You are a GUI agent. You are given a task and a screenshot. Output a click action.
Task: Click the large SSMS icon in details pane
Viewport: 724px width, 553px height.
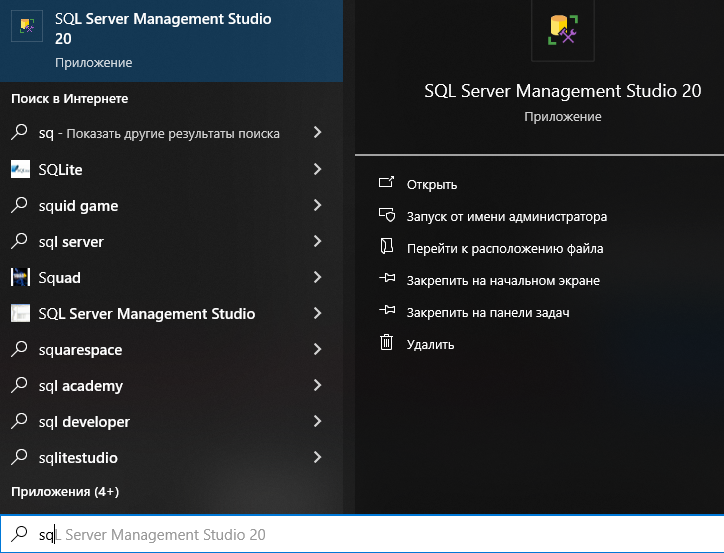[x=563, y=29]
